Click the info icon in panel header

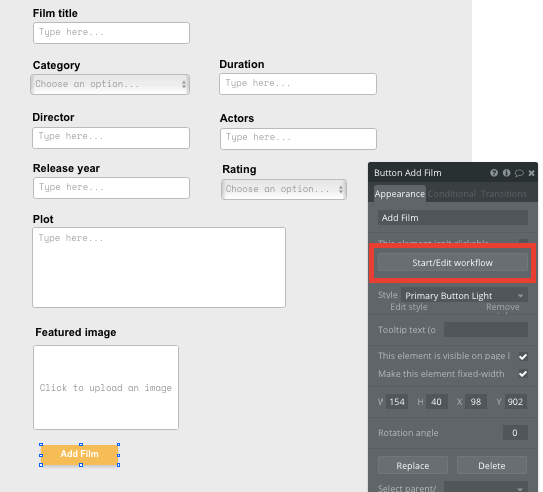tap(506, 173)
